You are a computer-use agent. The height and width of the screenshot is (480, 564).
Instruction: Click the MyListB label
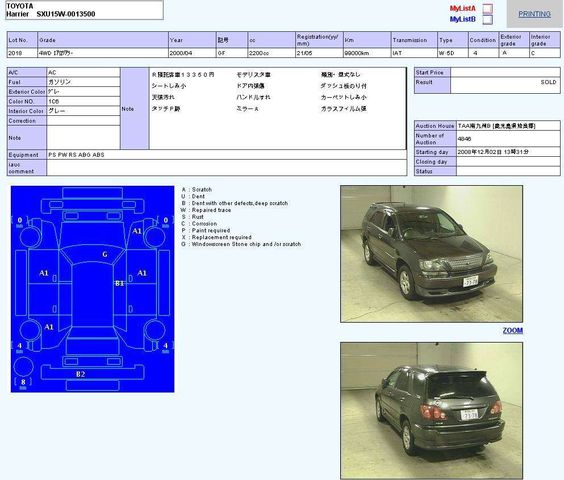463,19
